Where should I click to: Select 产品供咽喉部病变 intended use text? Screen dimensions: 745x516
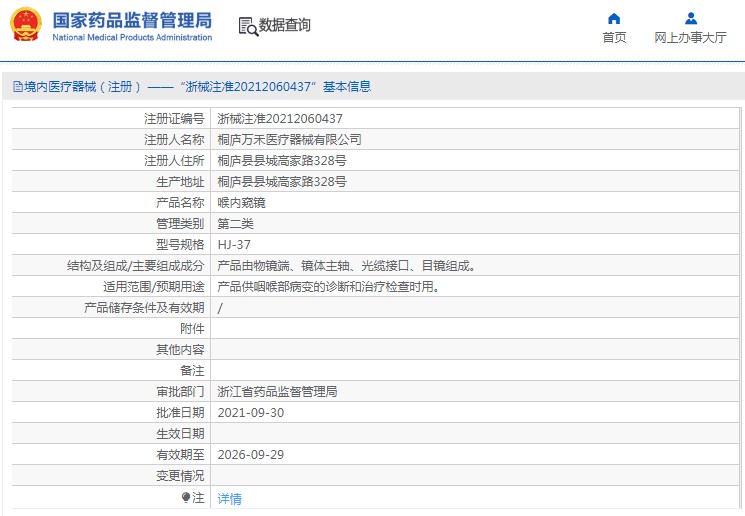328,287
